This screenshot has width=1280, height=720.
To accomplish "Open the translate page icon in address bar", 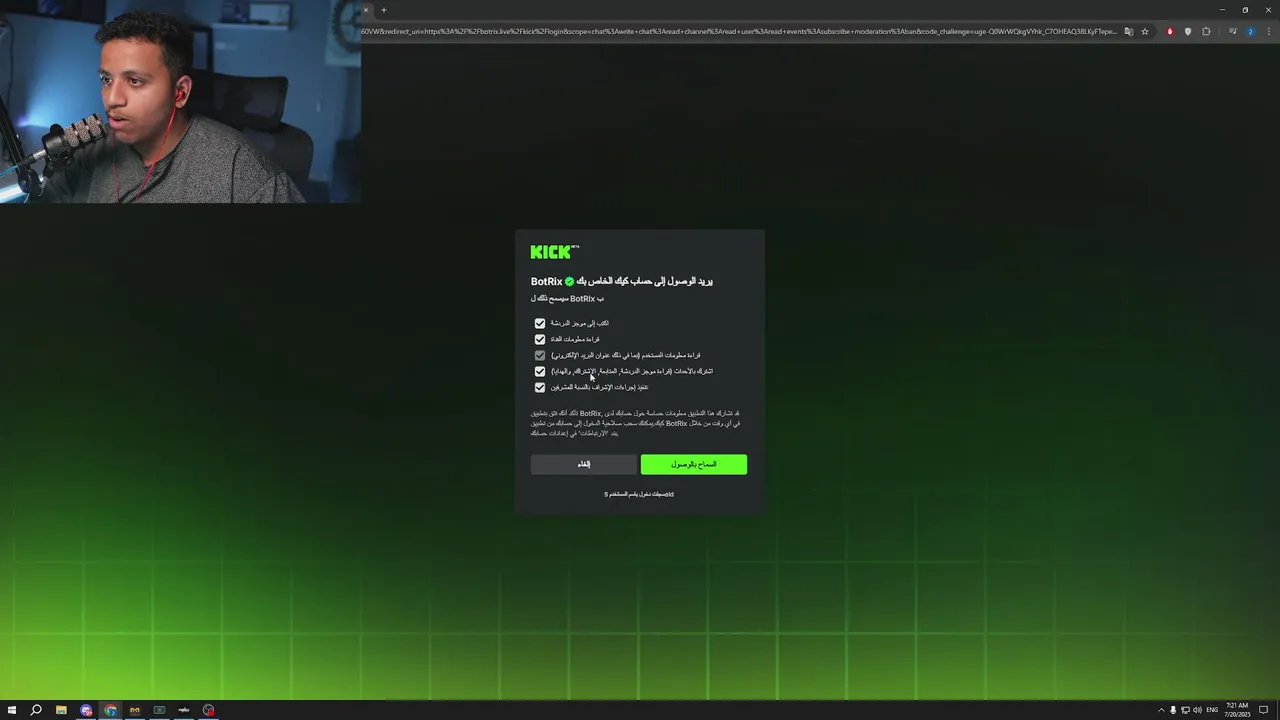I will (x=1129, y=31).
